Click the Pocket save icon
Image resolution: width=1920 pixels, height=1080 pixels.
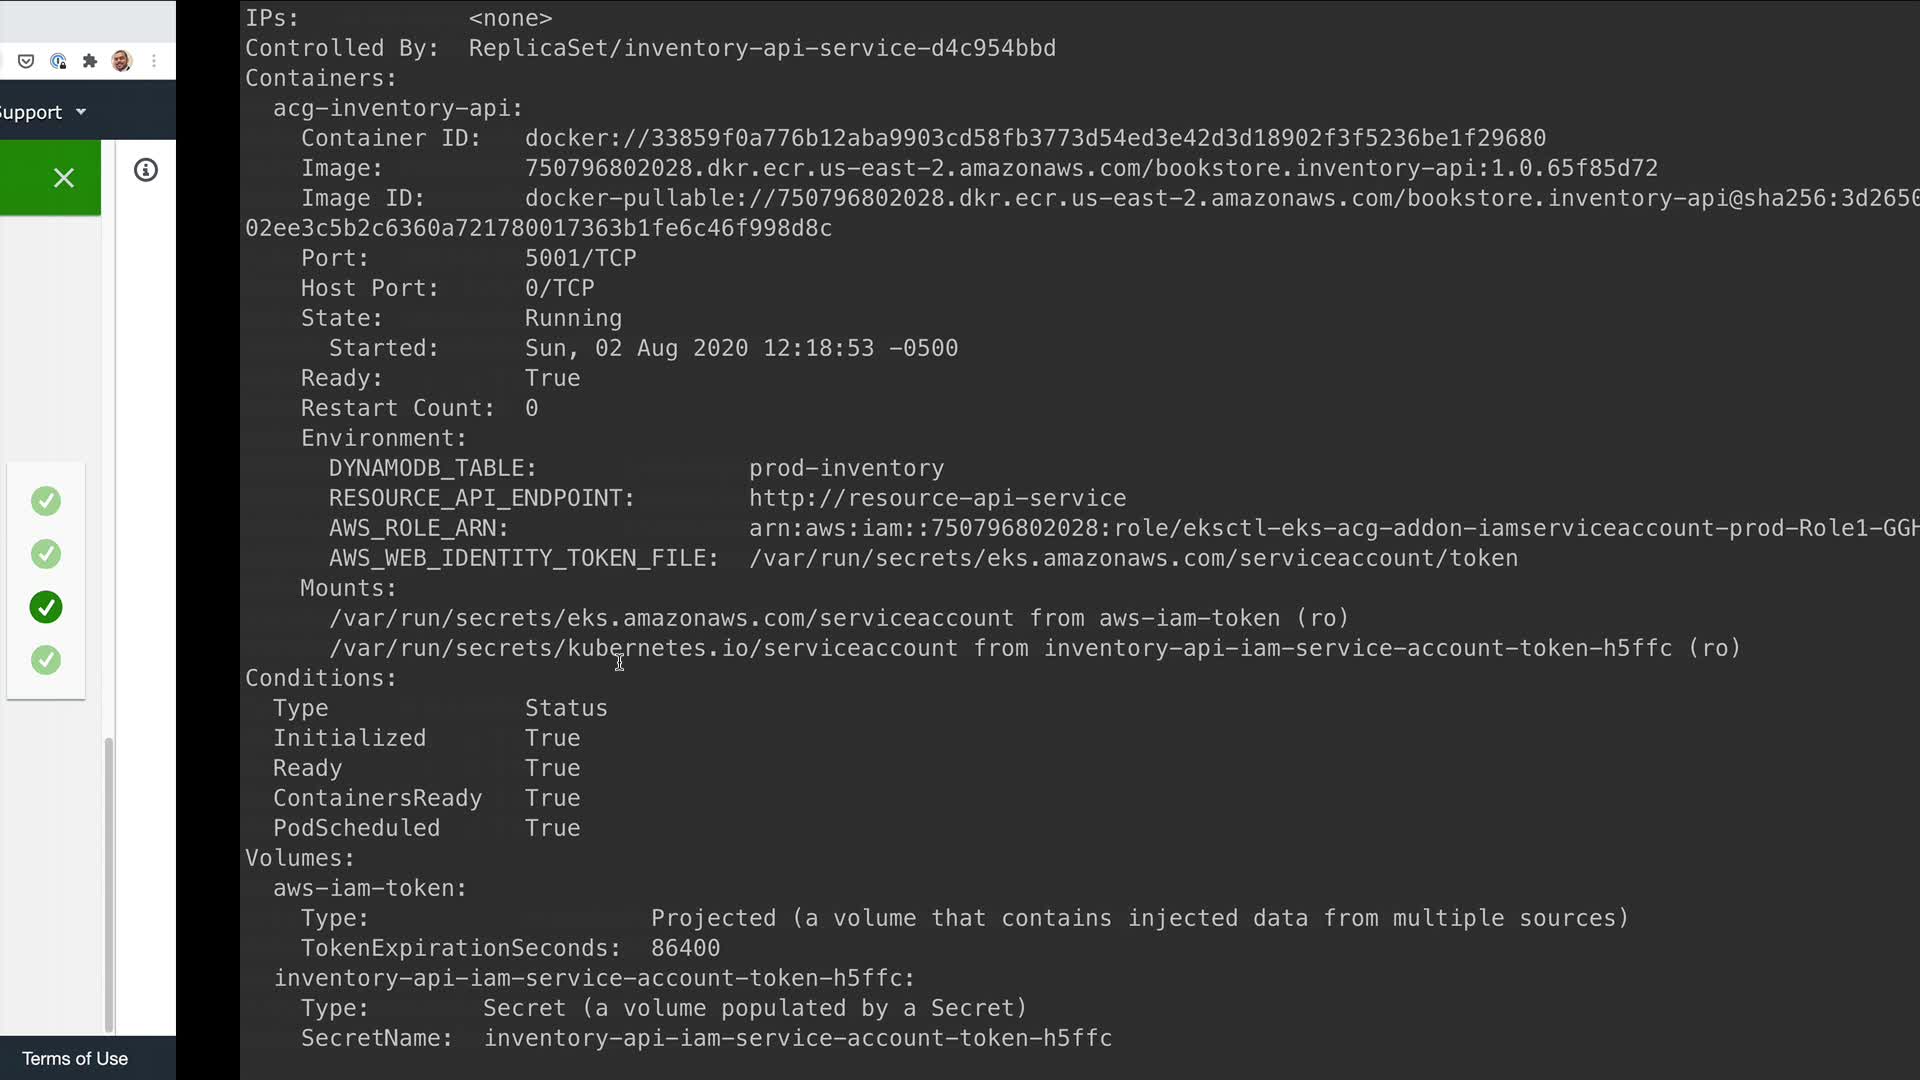[26, 61]
